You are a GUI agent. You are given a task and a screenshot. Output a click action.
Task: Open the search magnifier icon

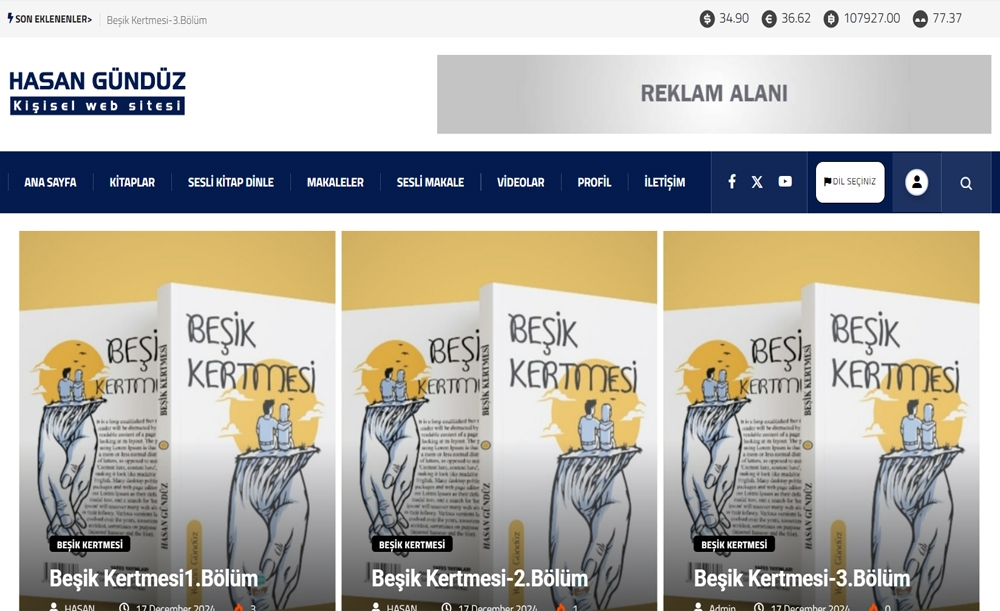coord(966,184)
